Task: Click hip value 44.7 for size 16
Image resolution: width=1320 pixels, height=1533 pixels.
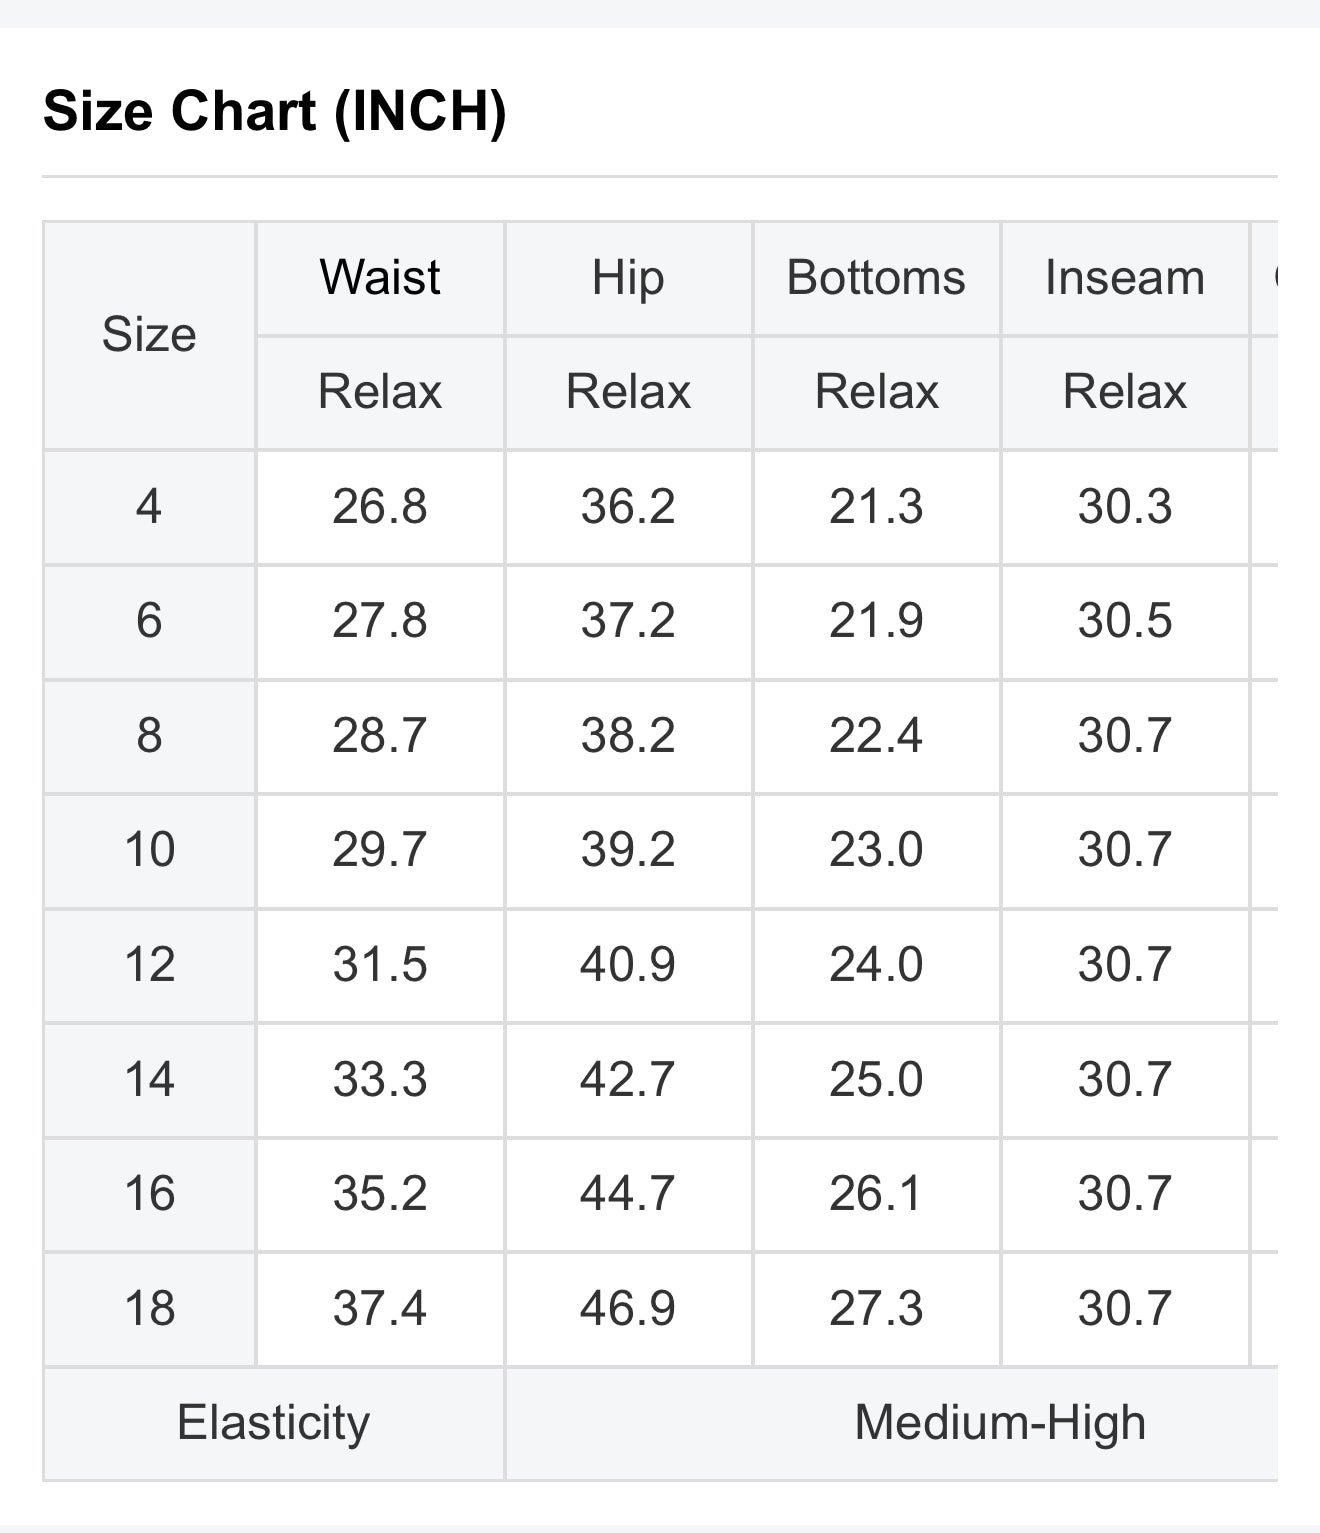Action: pyautogui.click(x=628, y=1193)
